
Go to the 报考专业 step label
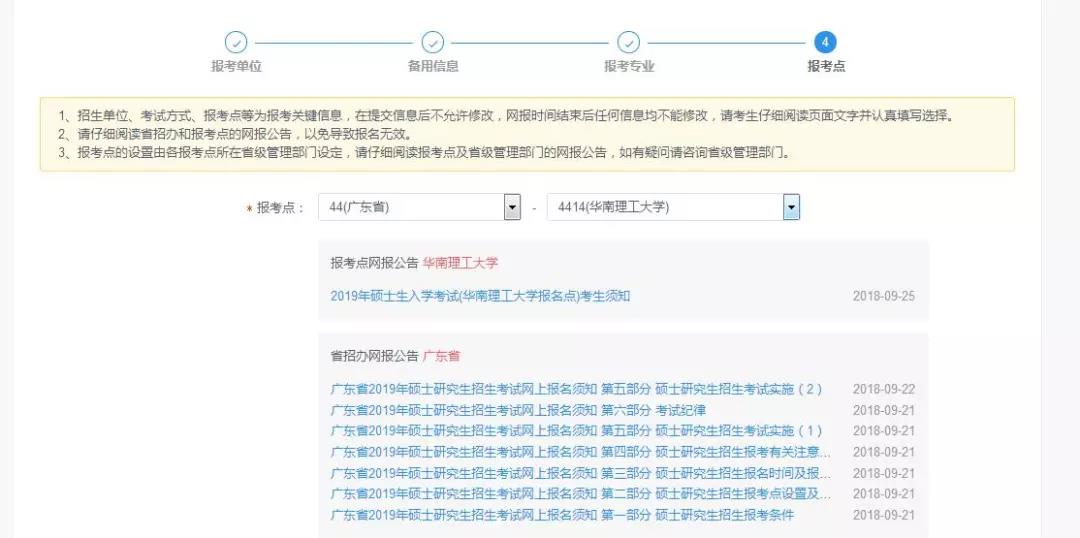tap(628, 66)
